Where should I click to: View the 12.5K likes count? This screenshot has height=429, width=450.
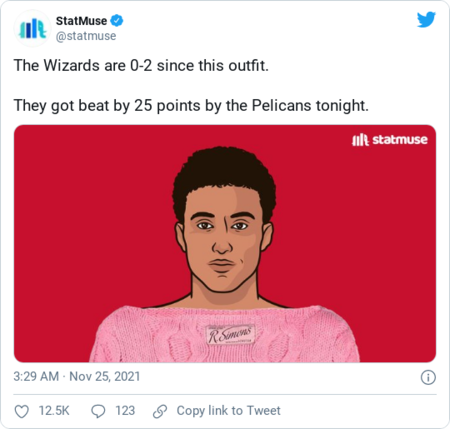[54, 411]
